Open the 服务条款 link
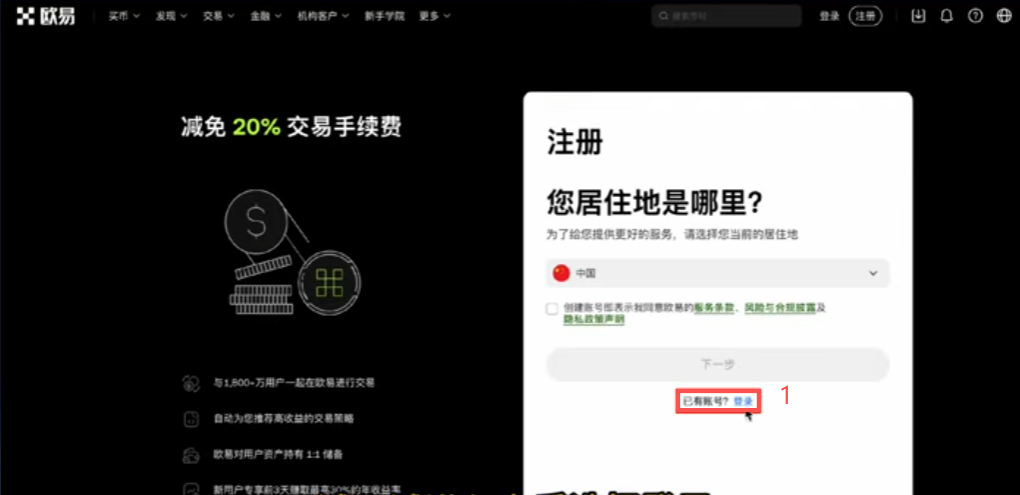The image size is (1020, 495). tap(714, 307)
